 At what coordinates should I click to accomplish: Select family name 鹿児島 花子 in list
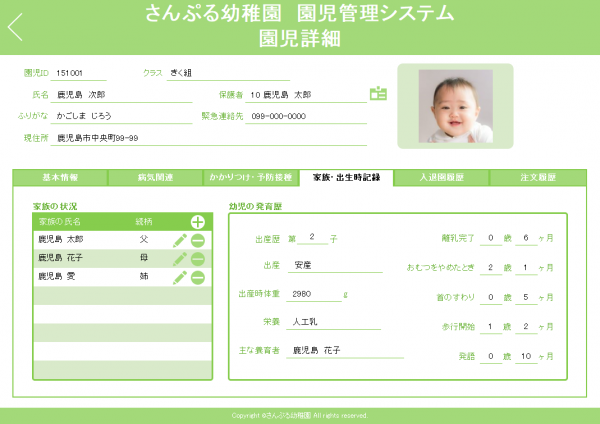[60, 258]
